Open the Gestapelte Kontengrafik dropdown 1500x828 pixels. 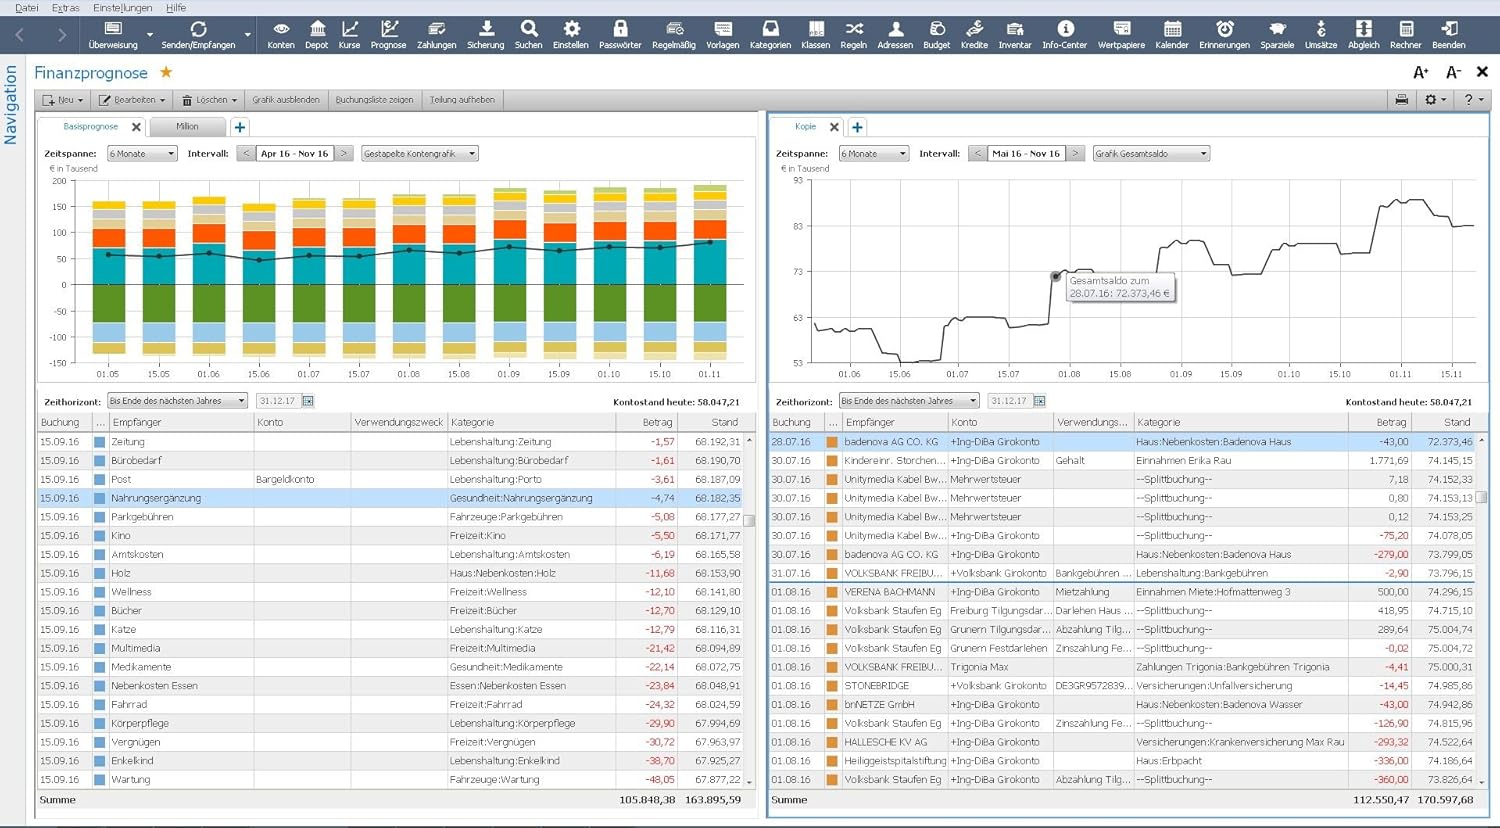(x=419, y=154)
